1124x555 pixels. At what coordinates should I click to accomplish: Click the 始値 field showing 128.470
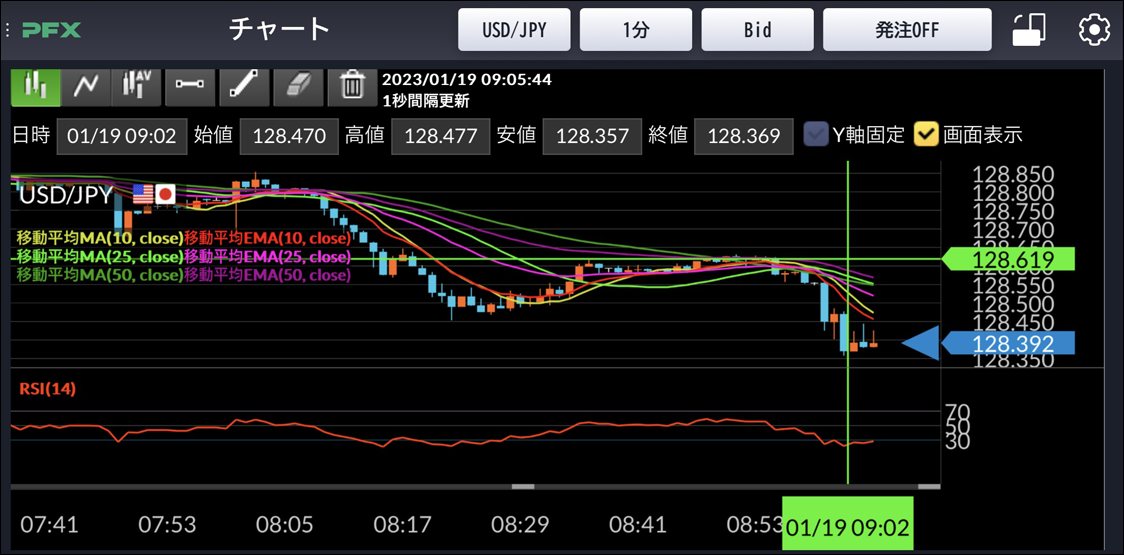[289, 136]
